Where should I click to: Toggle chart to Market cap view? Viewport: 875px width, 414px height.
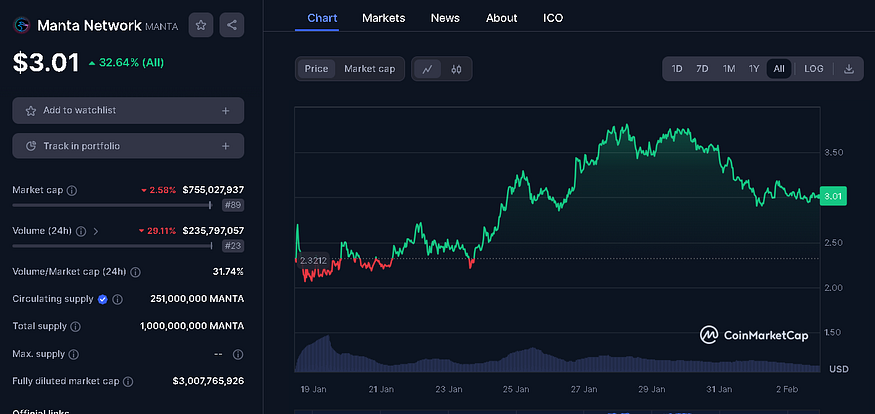point(369,69)
